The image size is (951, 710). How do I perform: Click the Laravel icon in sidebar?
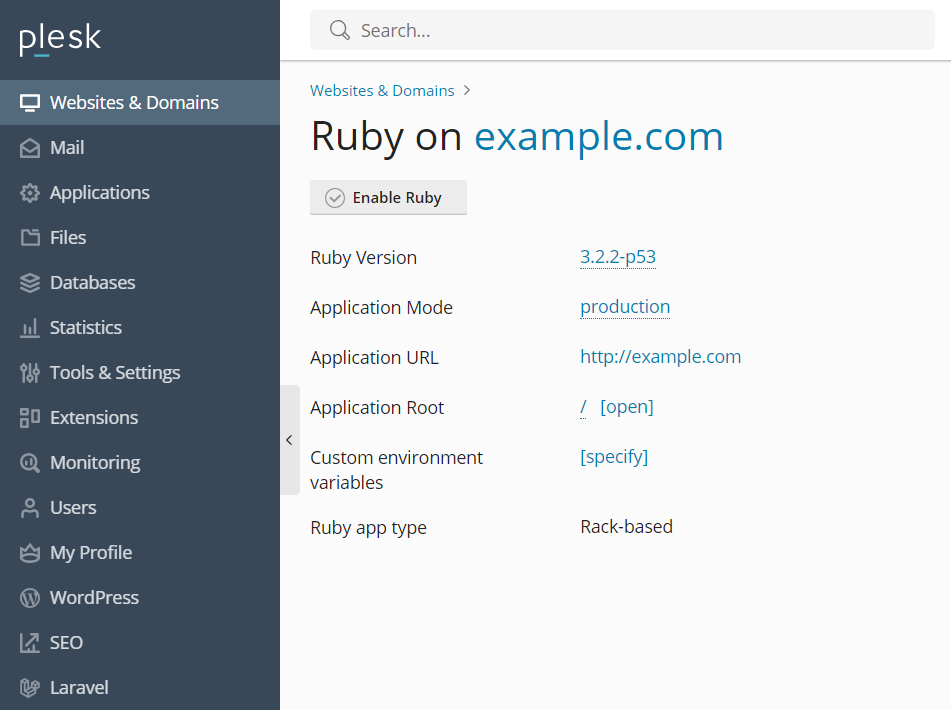point(30,688)
